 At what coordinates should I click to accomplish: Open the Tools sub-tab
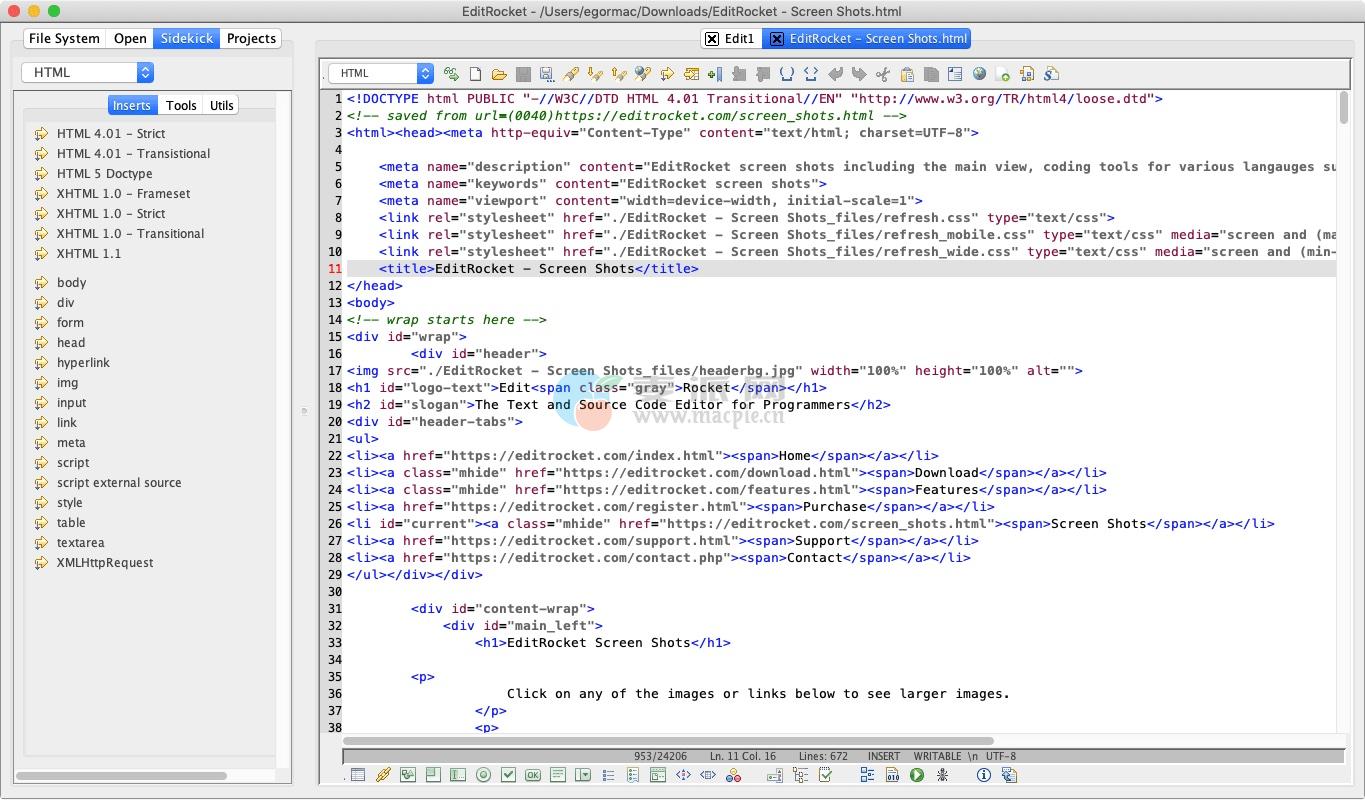point(181,105)
